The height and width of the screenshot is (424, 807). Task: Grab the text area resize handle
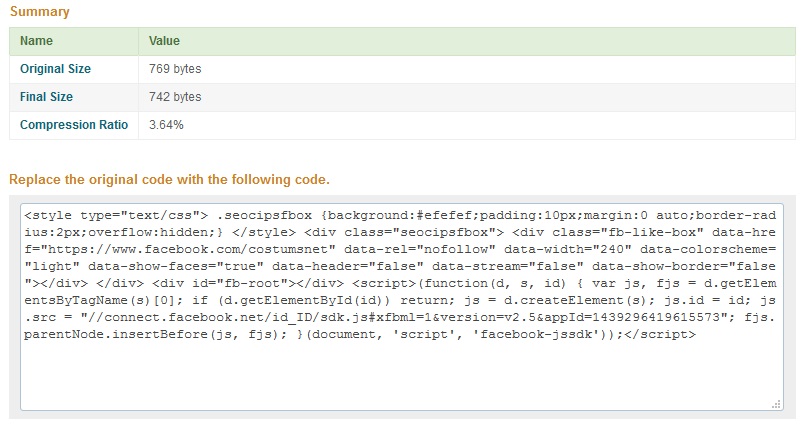(777, 404)
